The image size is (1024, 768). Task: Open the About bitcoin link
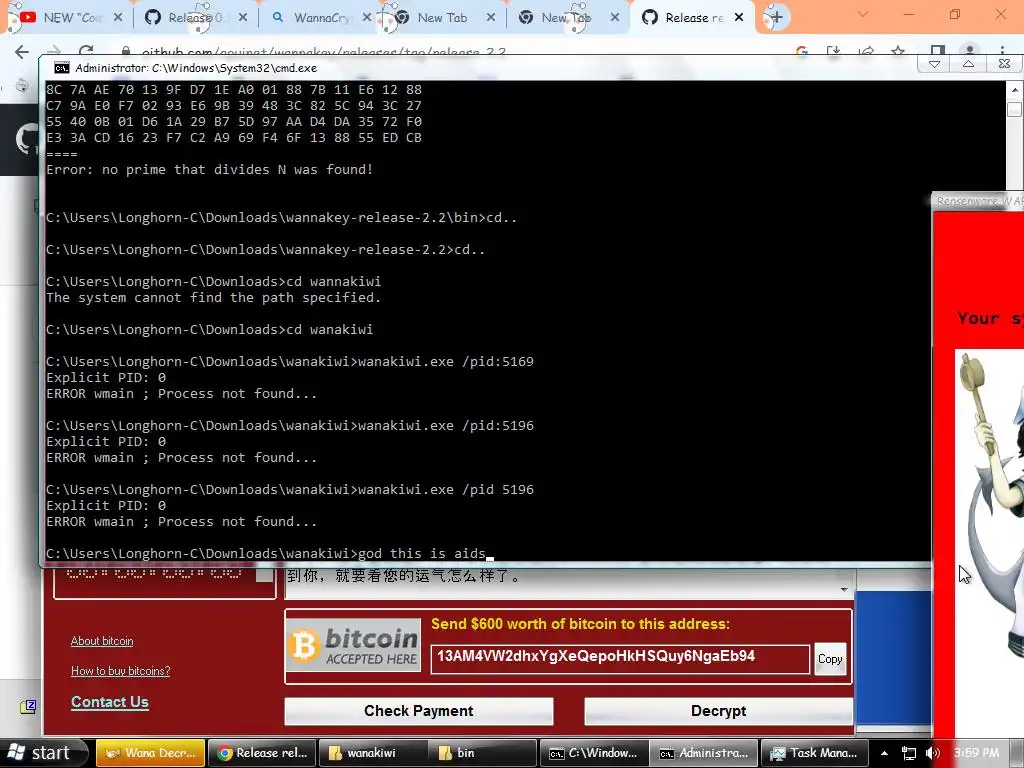[102, 641]
